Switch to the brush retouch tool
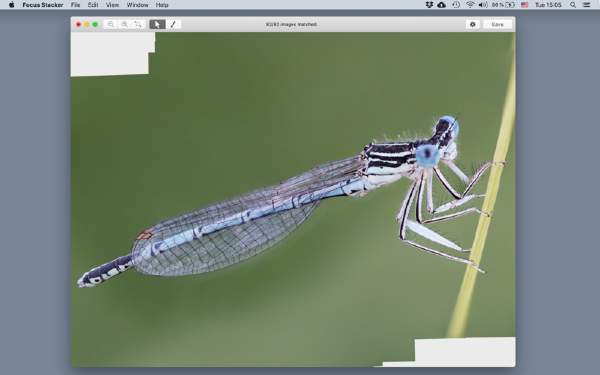Screen dimensions: 600x375 pos(173,24)
